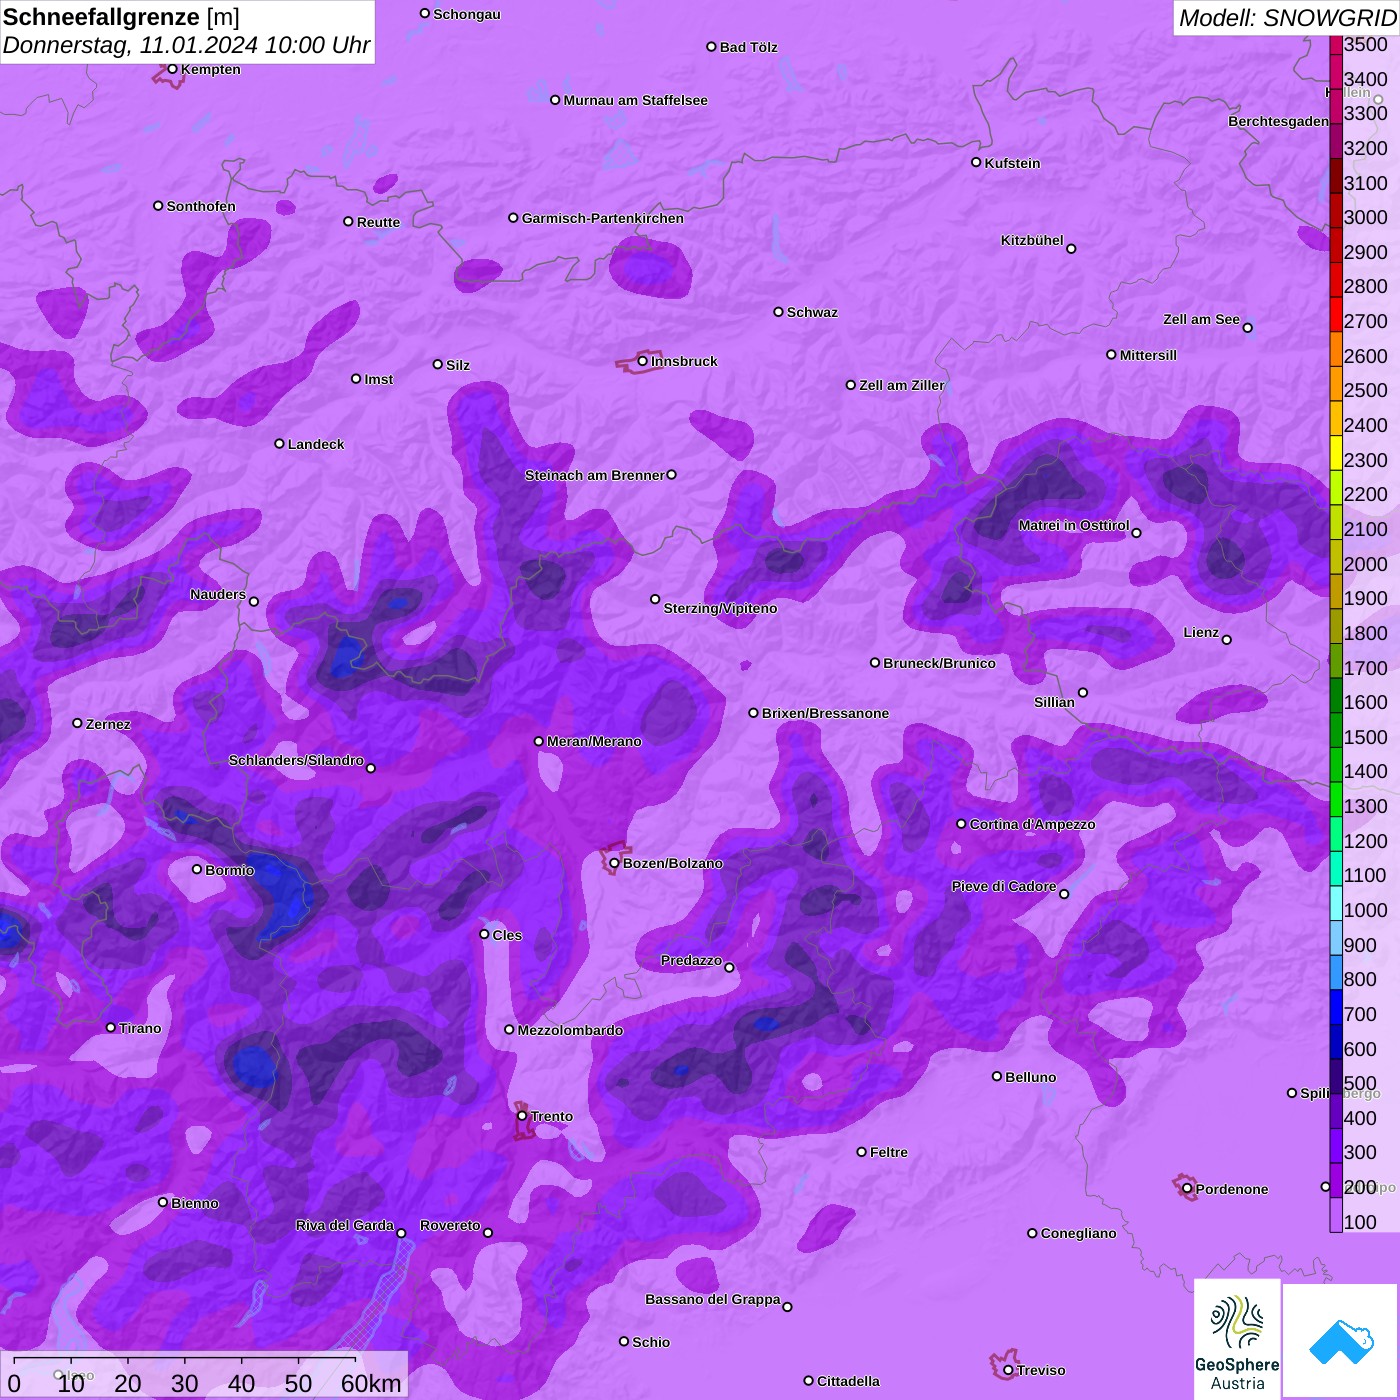Click the Imst label
This screenshot has height=1400, width=1400.
click(x=378, y=379)
